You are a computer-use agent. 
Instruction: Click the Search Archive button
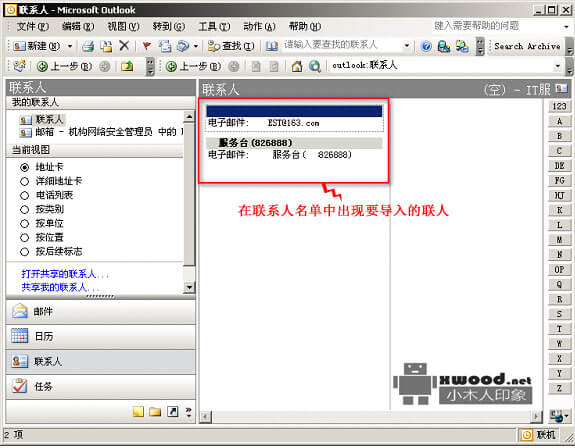coord(527,46)
